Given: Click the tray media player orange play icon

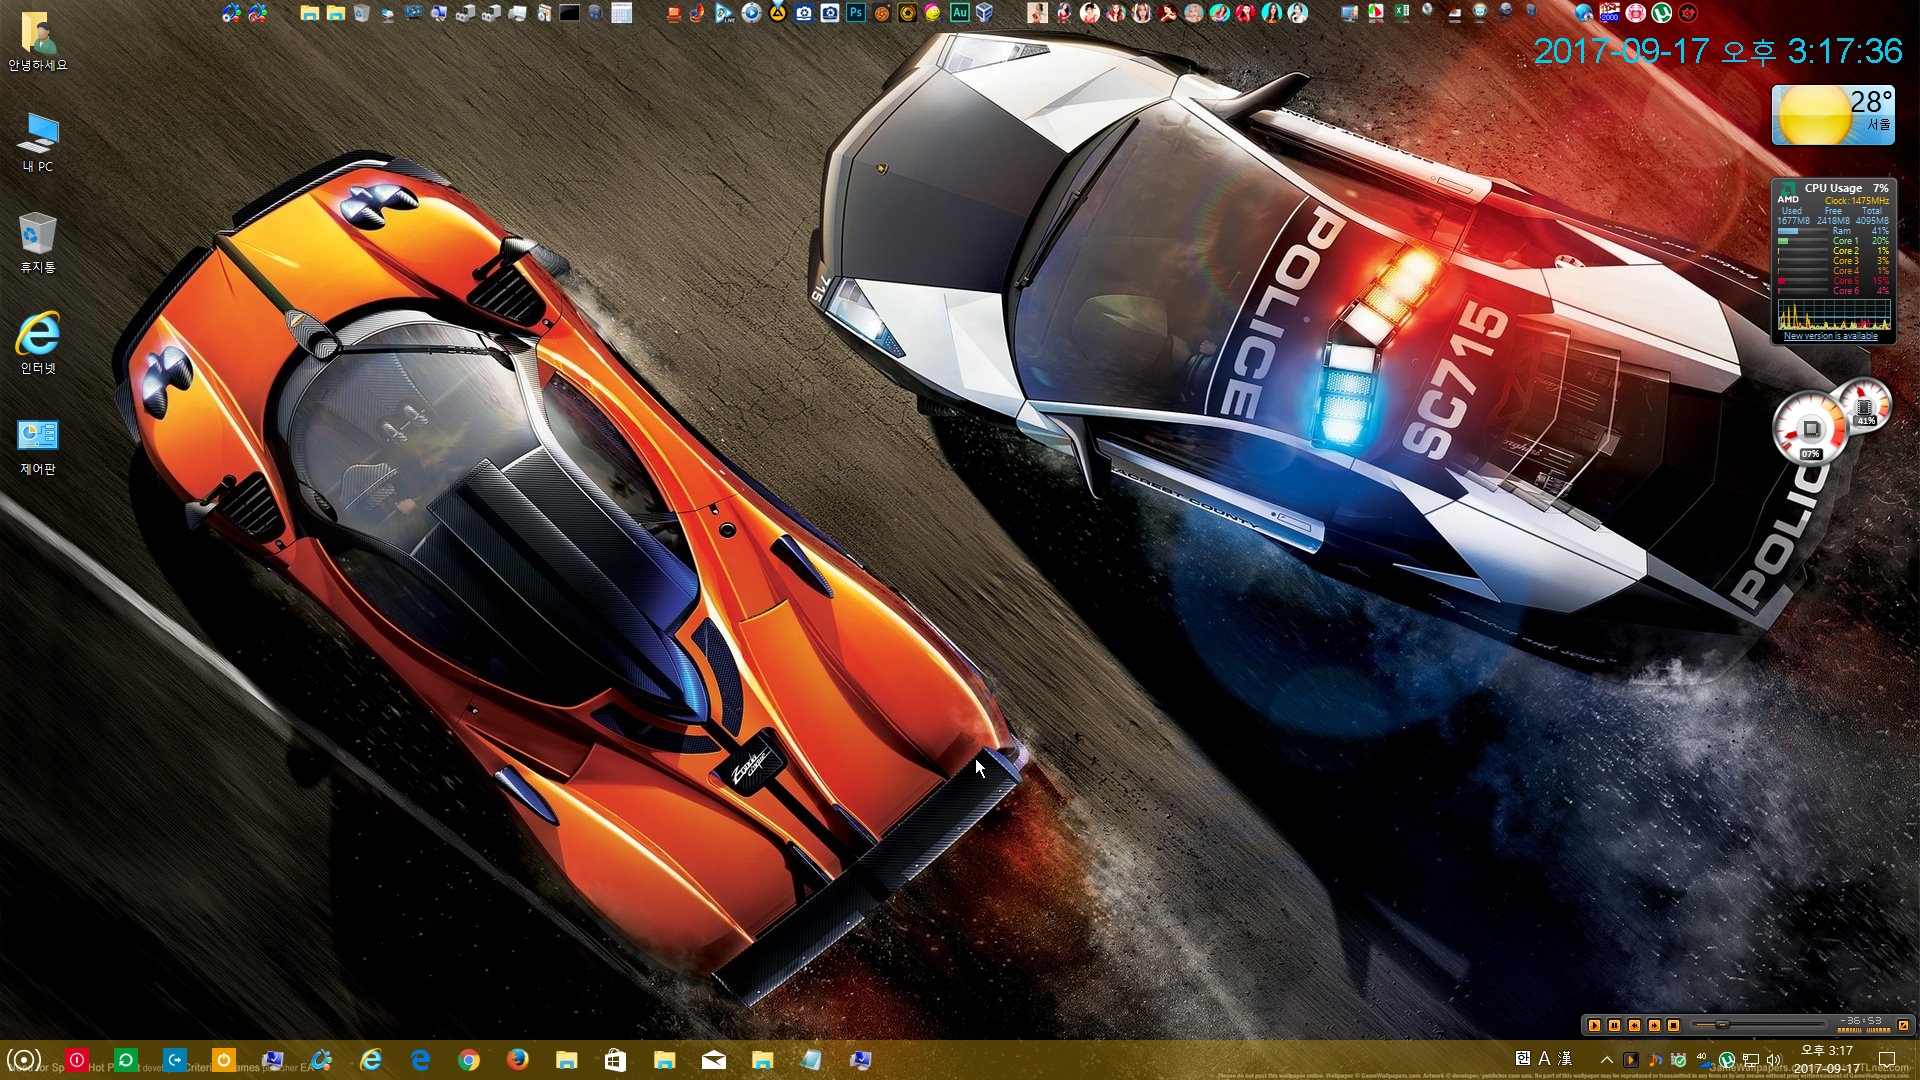Looking at the screenshot, I should click(x=1630, y=1060).
